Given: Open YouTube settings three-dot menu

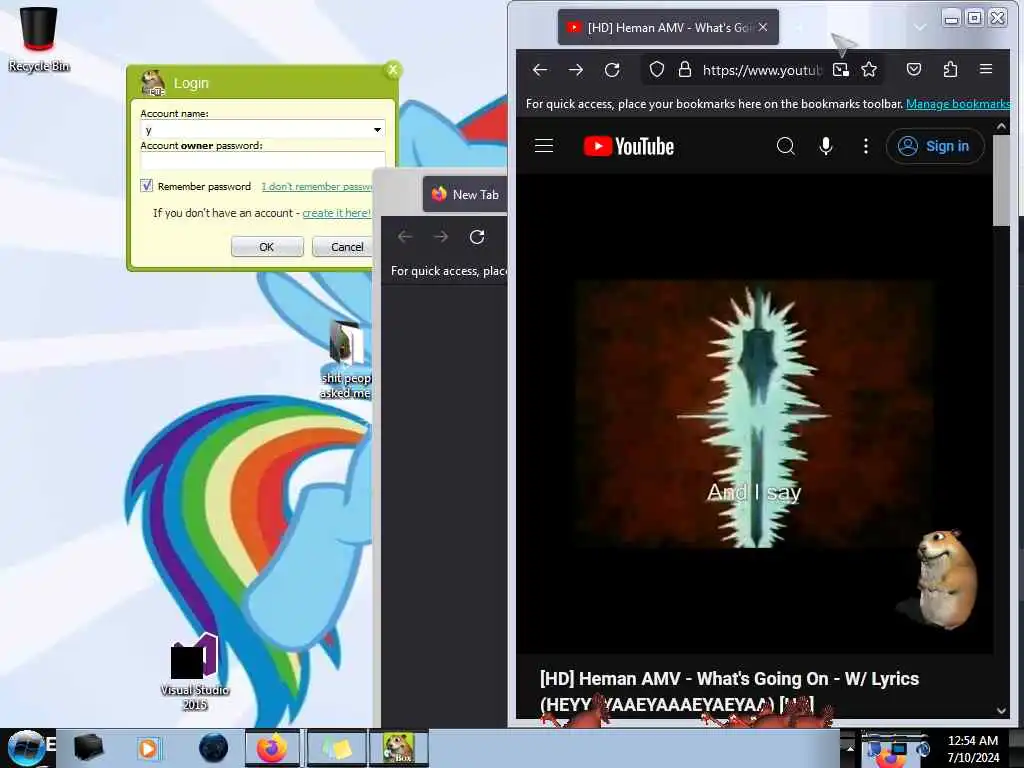Looking at the screenshot, I should [866, 146].
